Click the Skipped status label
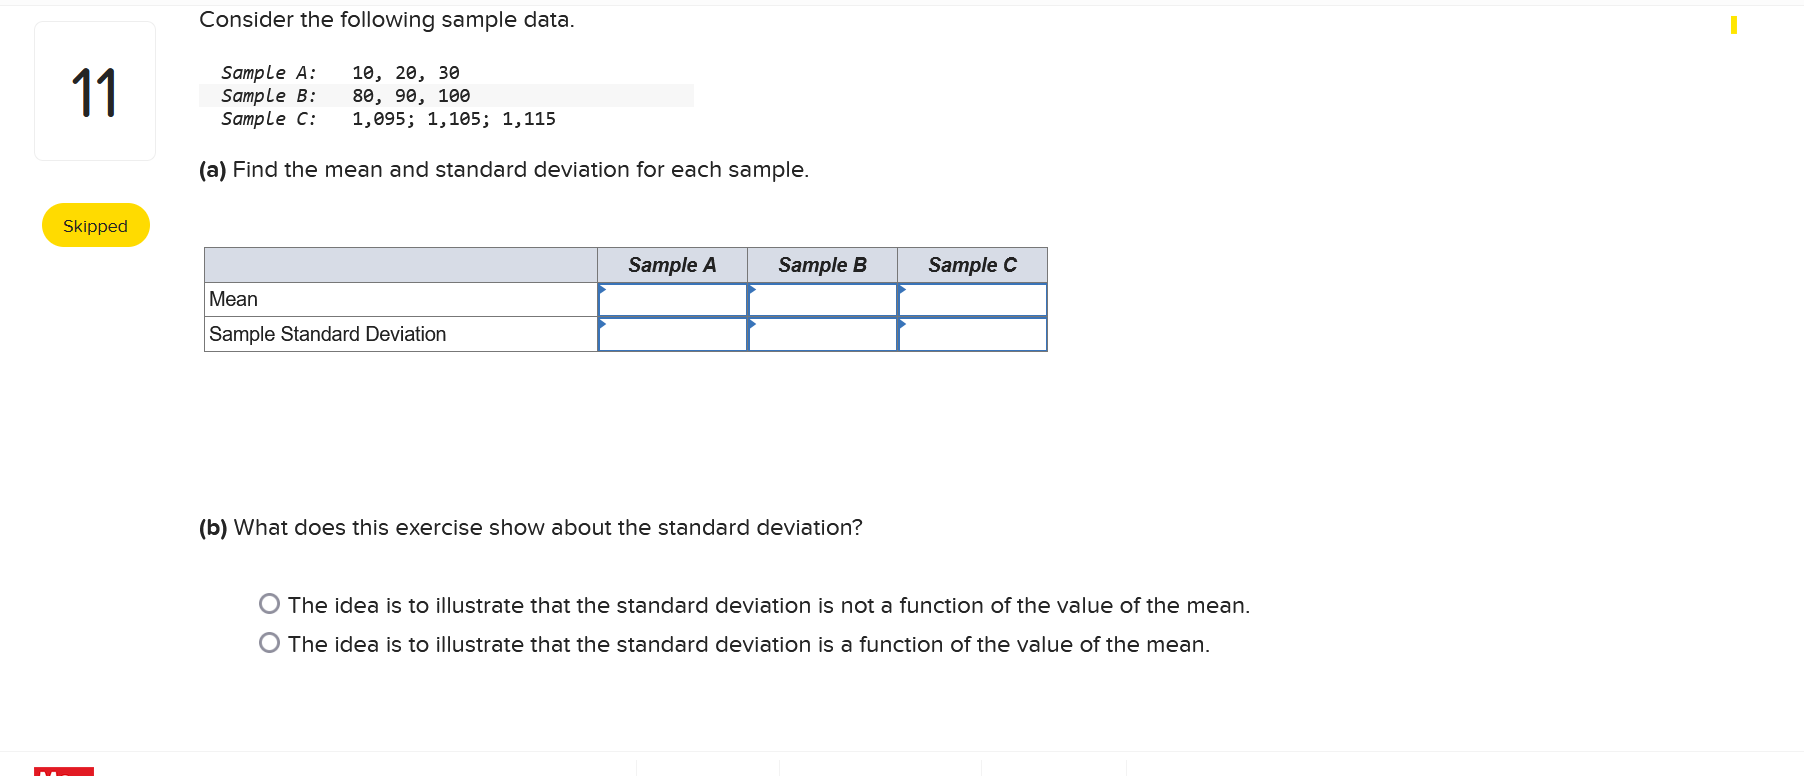Screen dimensions: 1804x776 [95, 225]
